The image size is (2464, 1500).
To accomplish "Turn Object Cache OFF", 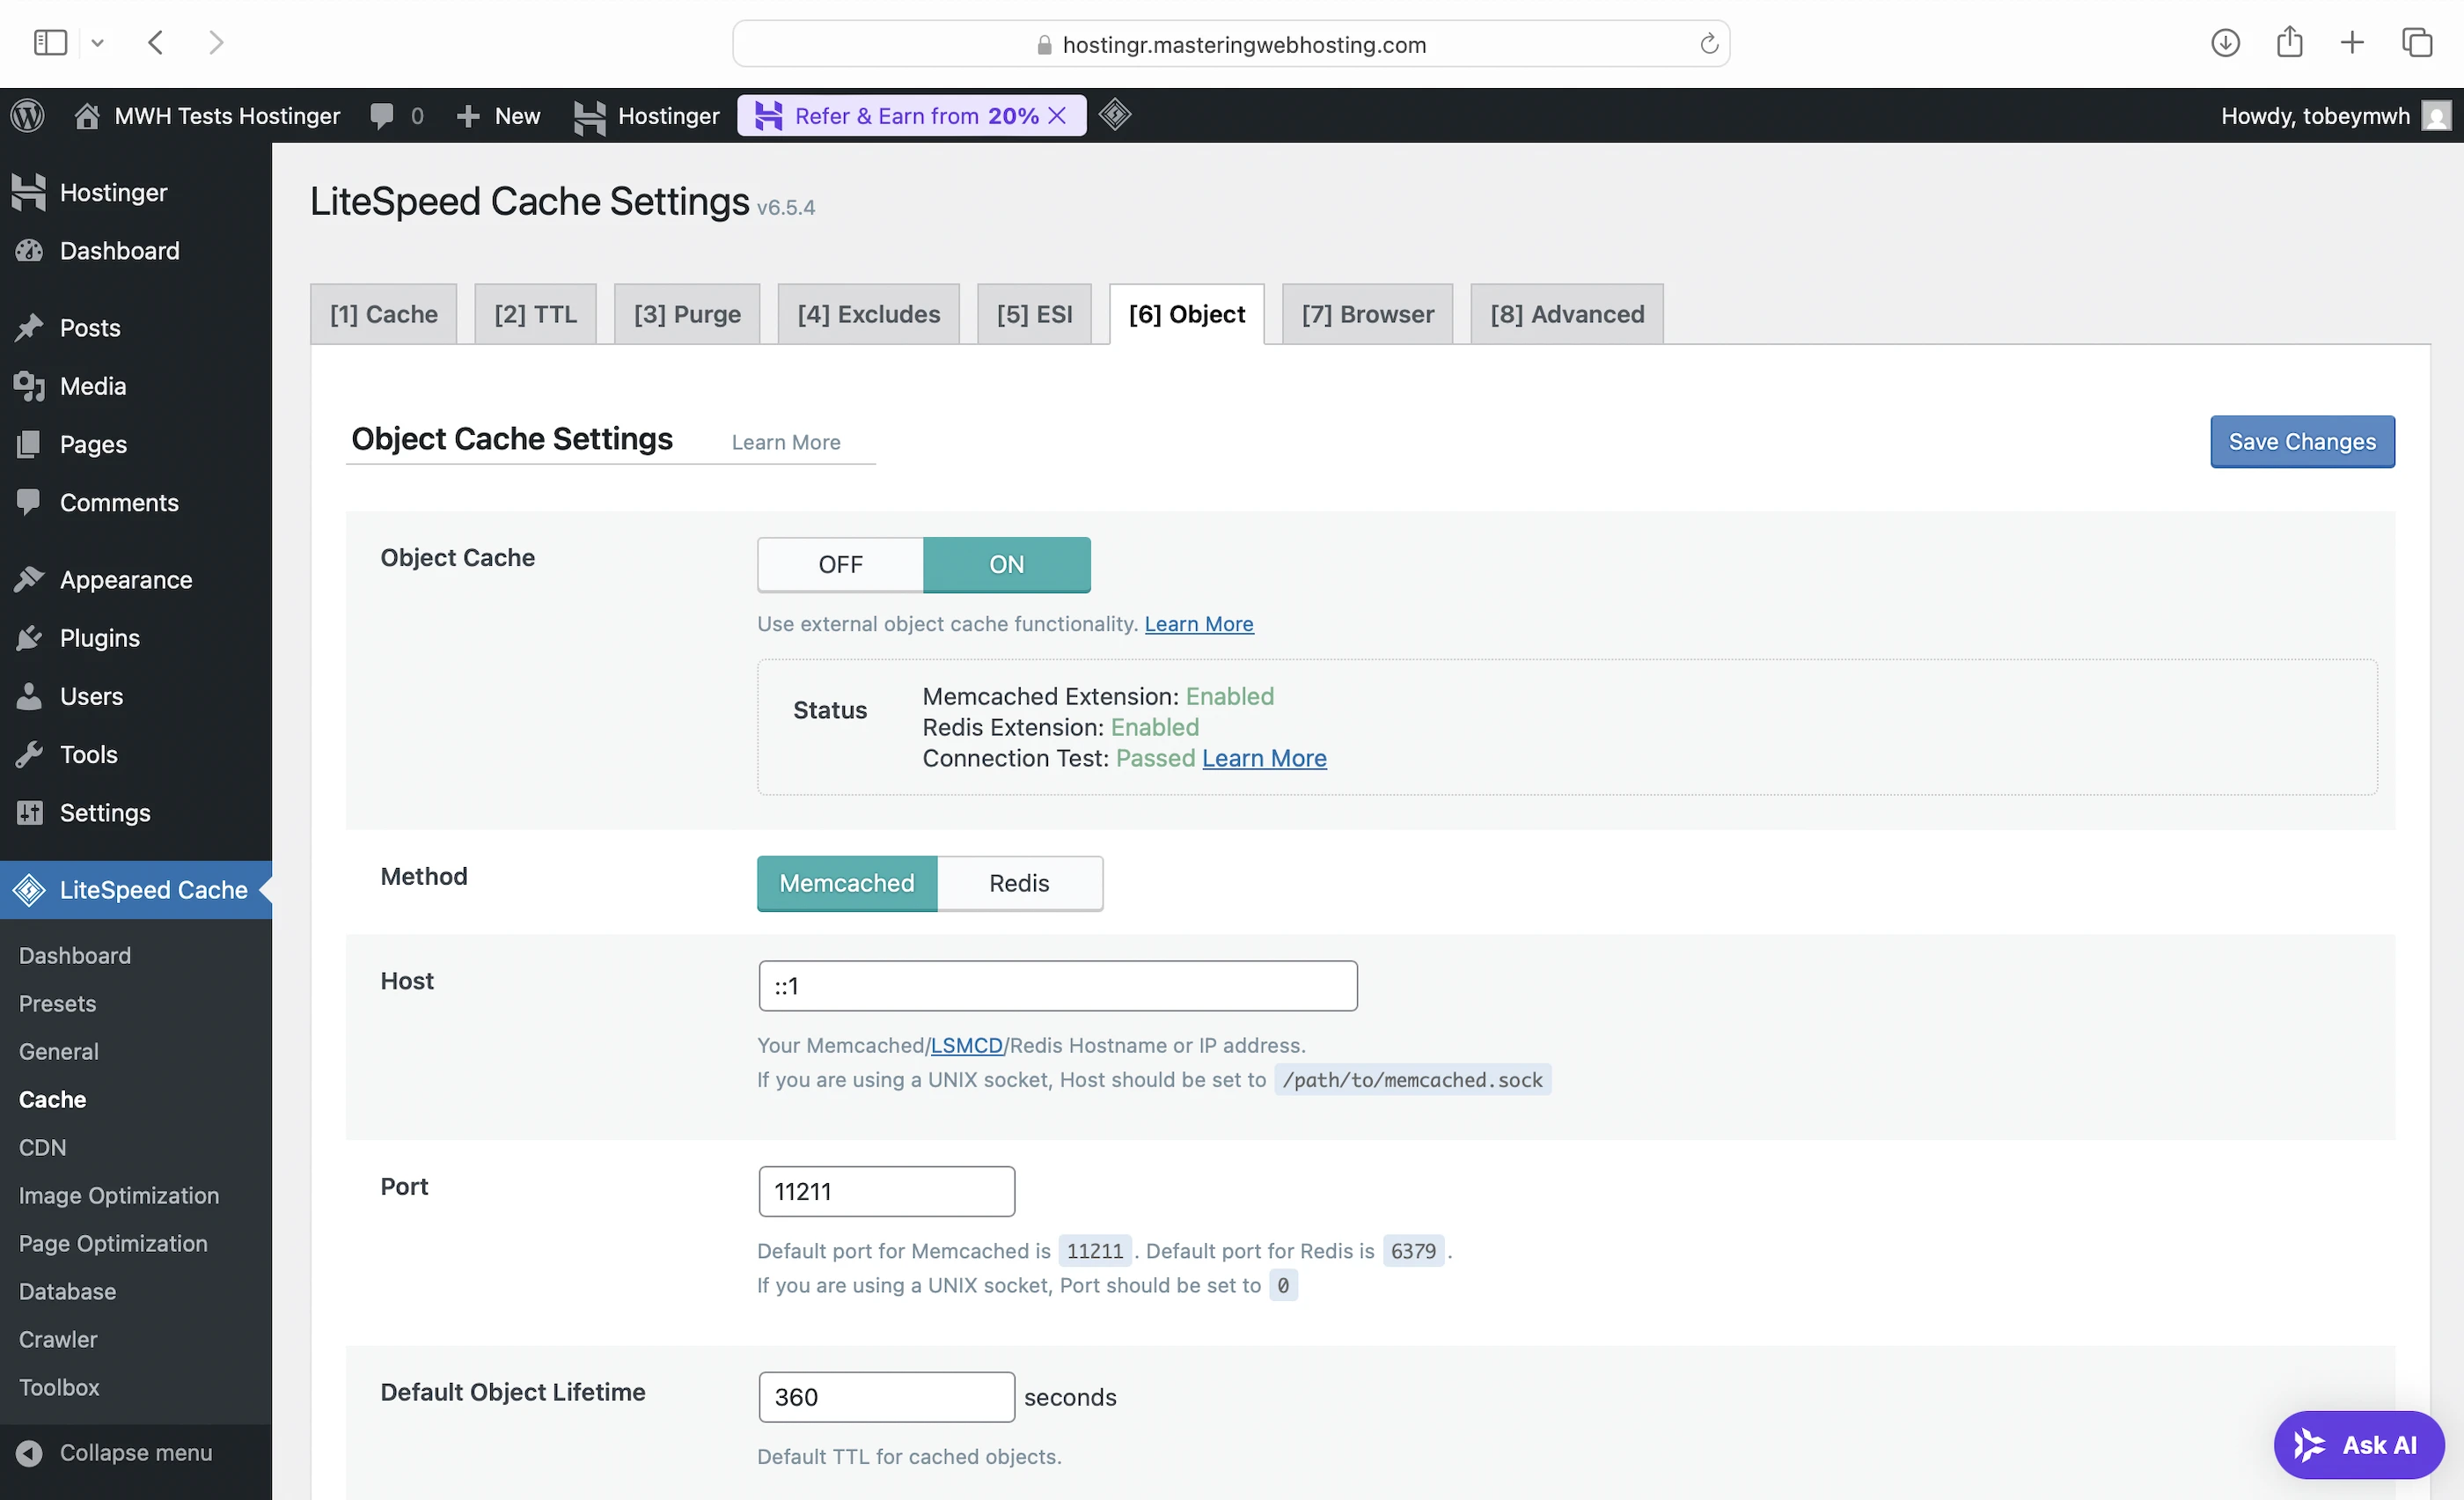I will point(840,565).
